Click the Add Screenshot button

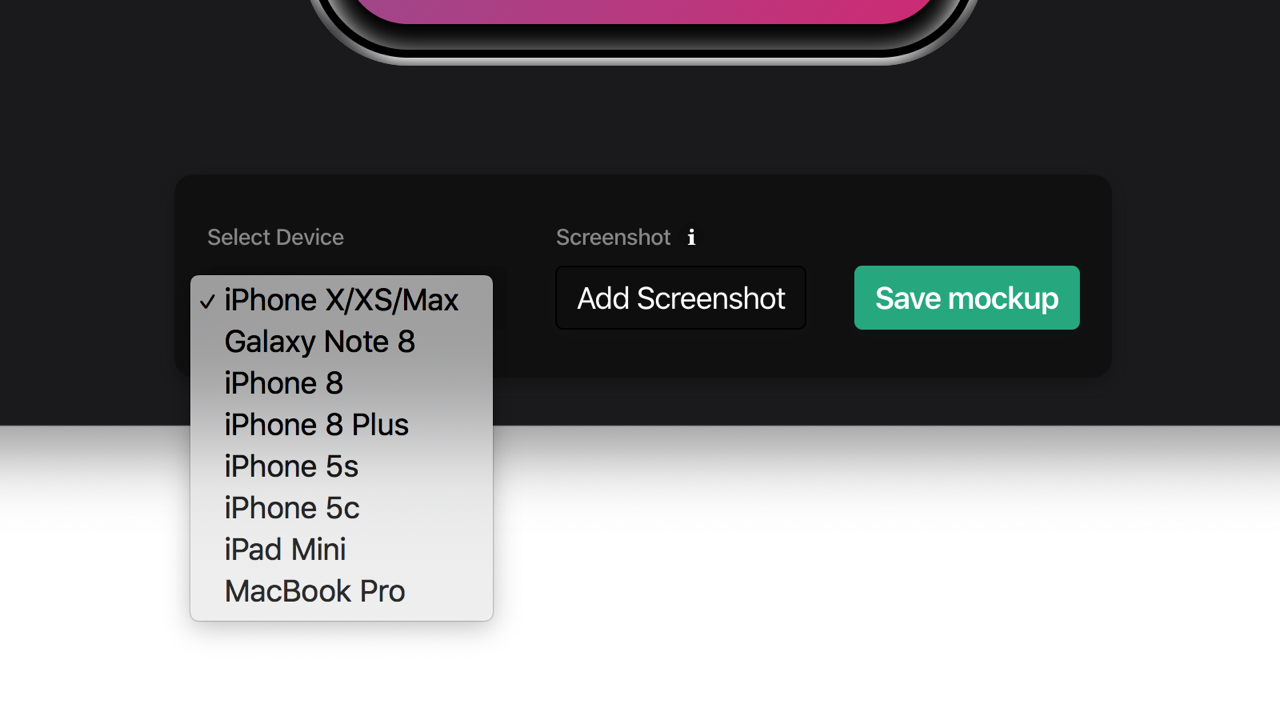pos(681,298)
